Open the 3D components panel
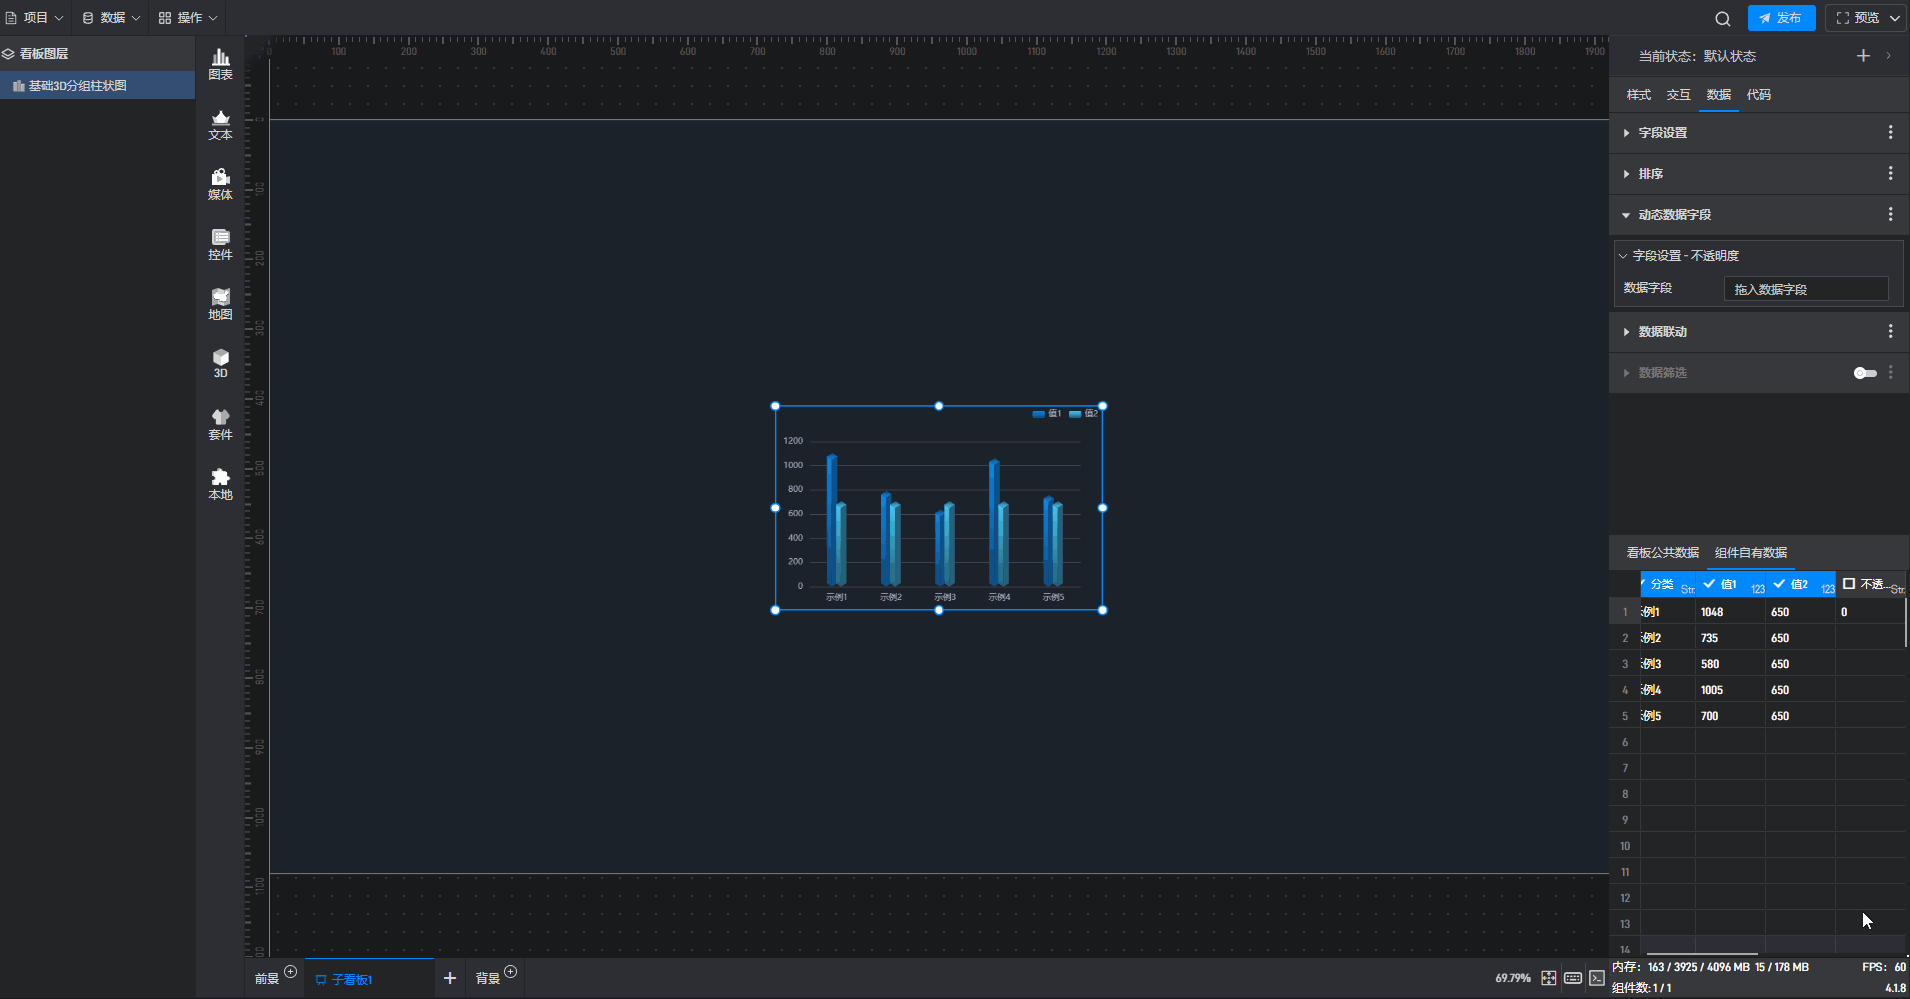 220,363
